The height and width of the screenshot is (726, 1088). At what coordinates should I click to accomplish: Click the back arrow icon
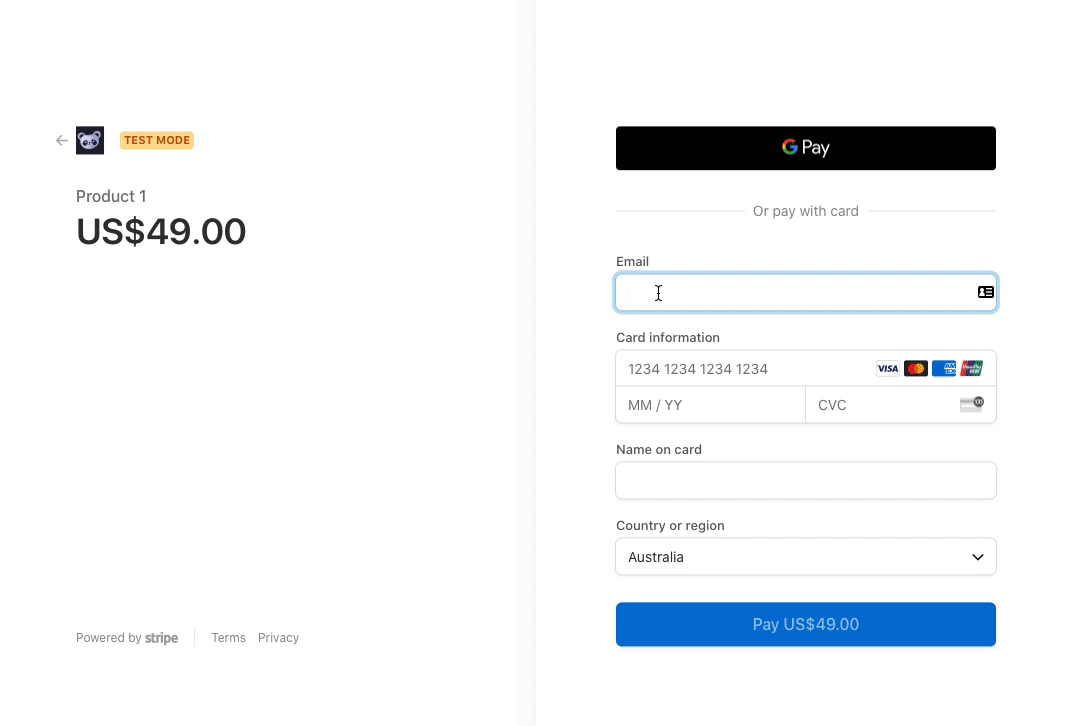pos(62,141)
